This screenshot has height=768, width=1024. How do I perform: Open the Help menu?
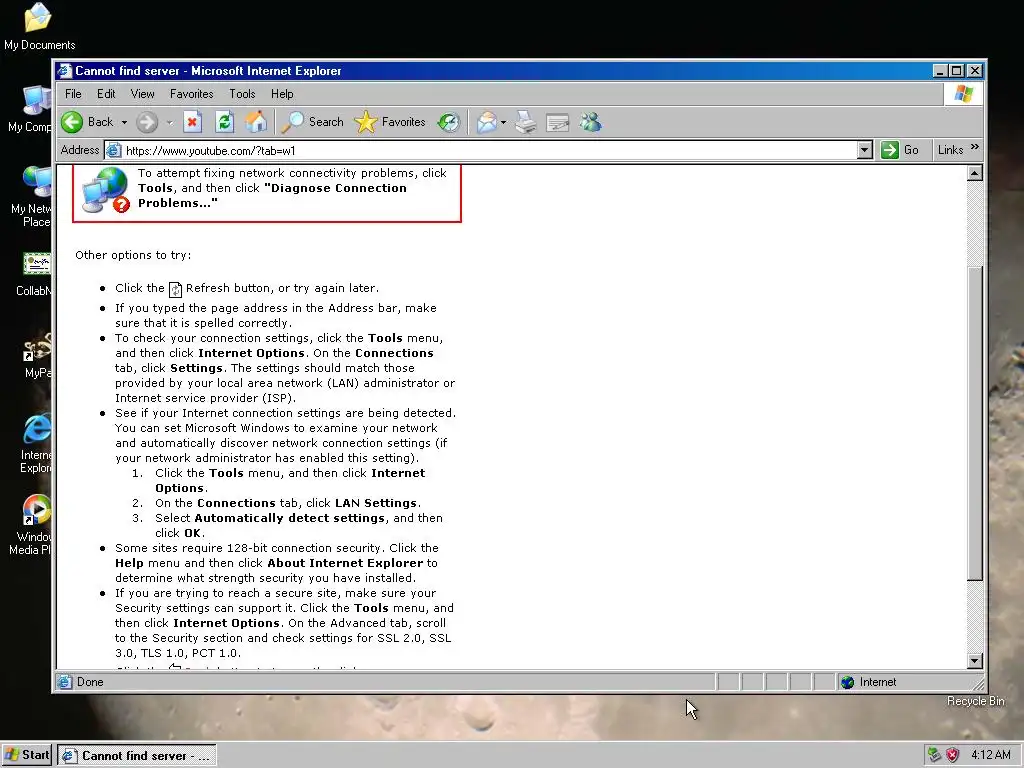pos(282,94)
